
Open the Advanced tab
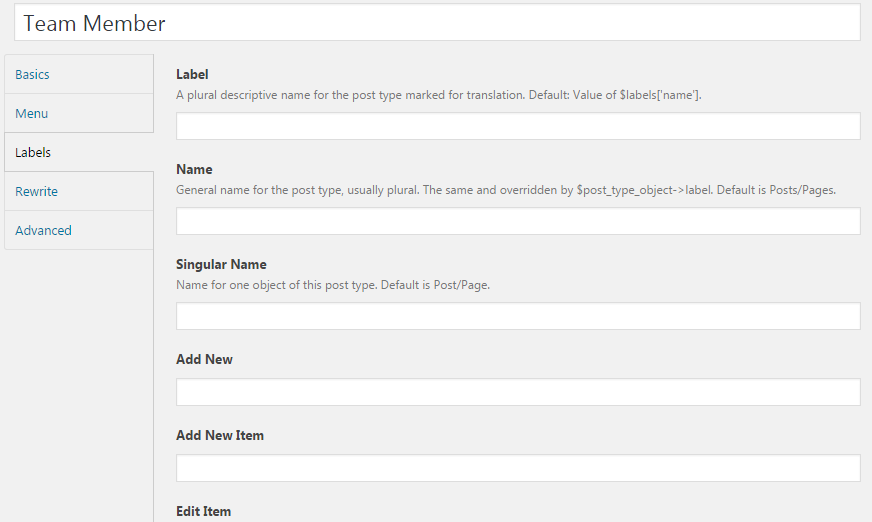pyautogui.click(x=79, y=230)
